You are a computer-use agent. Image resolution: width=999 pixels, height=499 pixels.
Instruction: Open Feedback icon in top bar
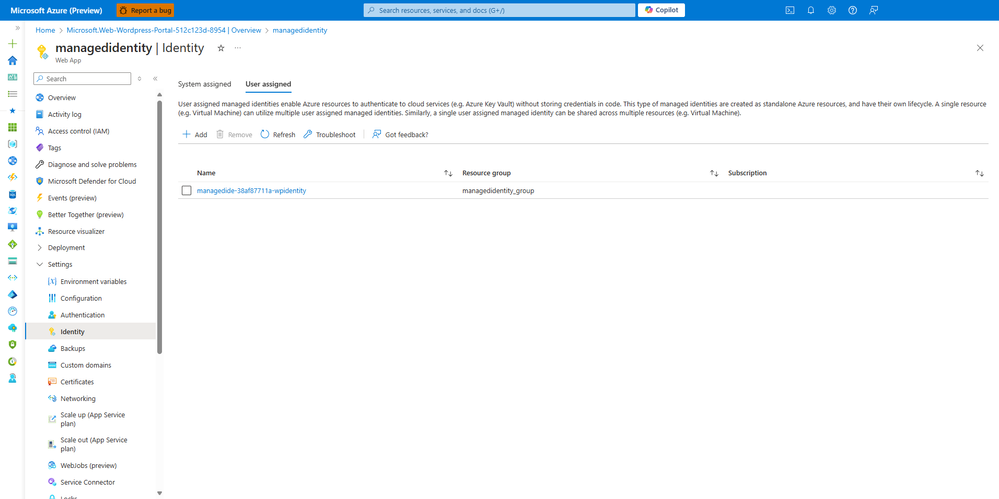coord(873,10)
